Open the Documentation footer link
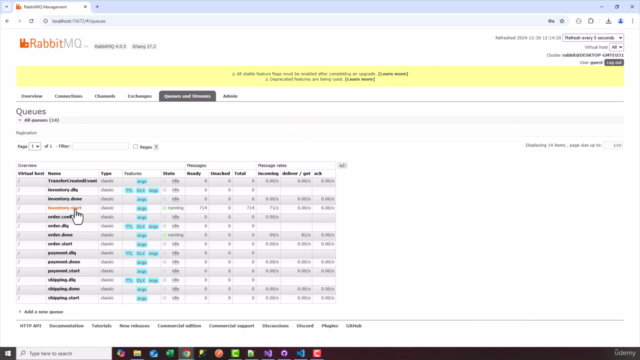This screenshot has width=640, height=360. coord(66,326)
